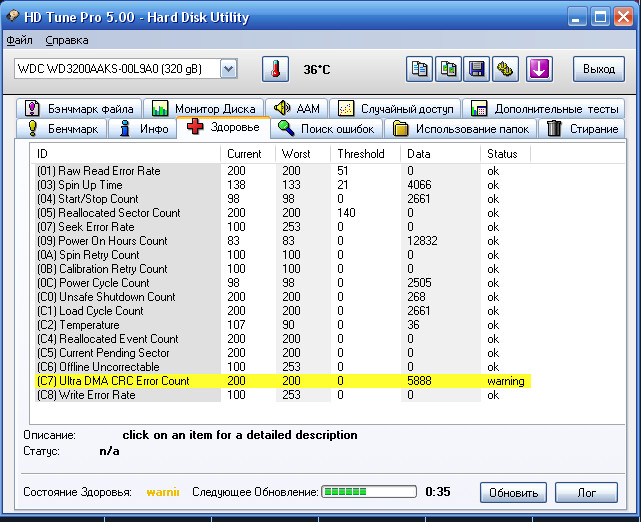Select the (0C) Power Cycle Count row

click(x=283, y=283)
